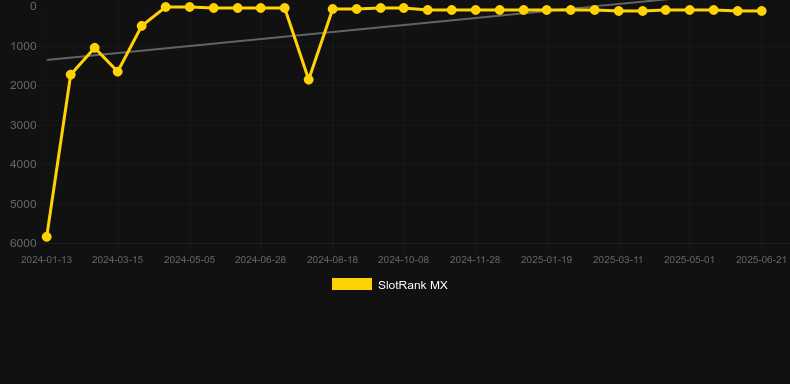Click the yellow SlotRank MX legend swatch

click(352, 284)
